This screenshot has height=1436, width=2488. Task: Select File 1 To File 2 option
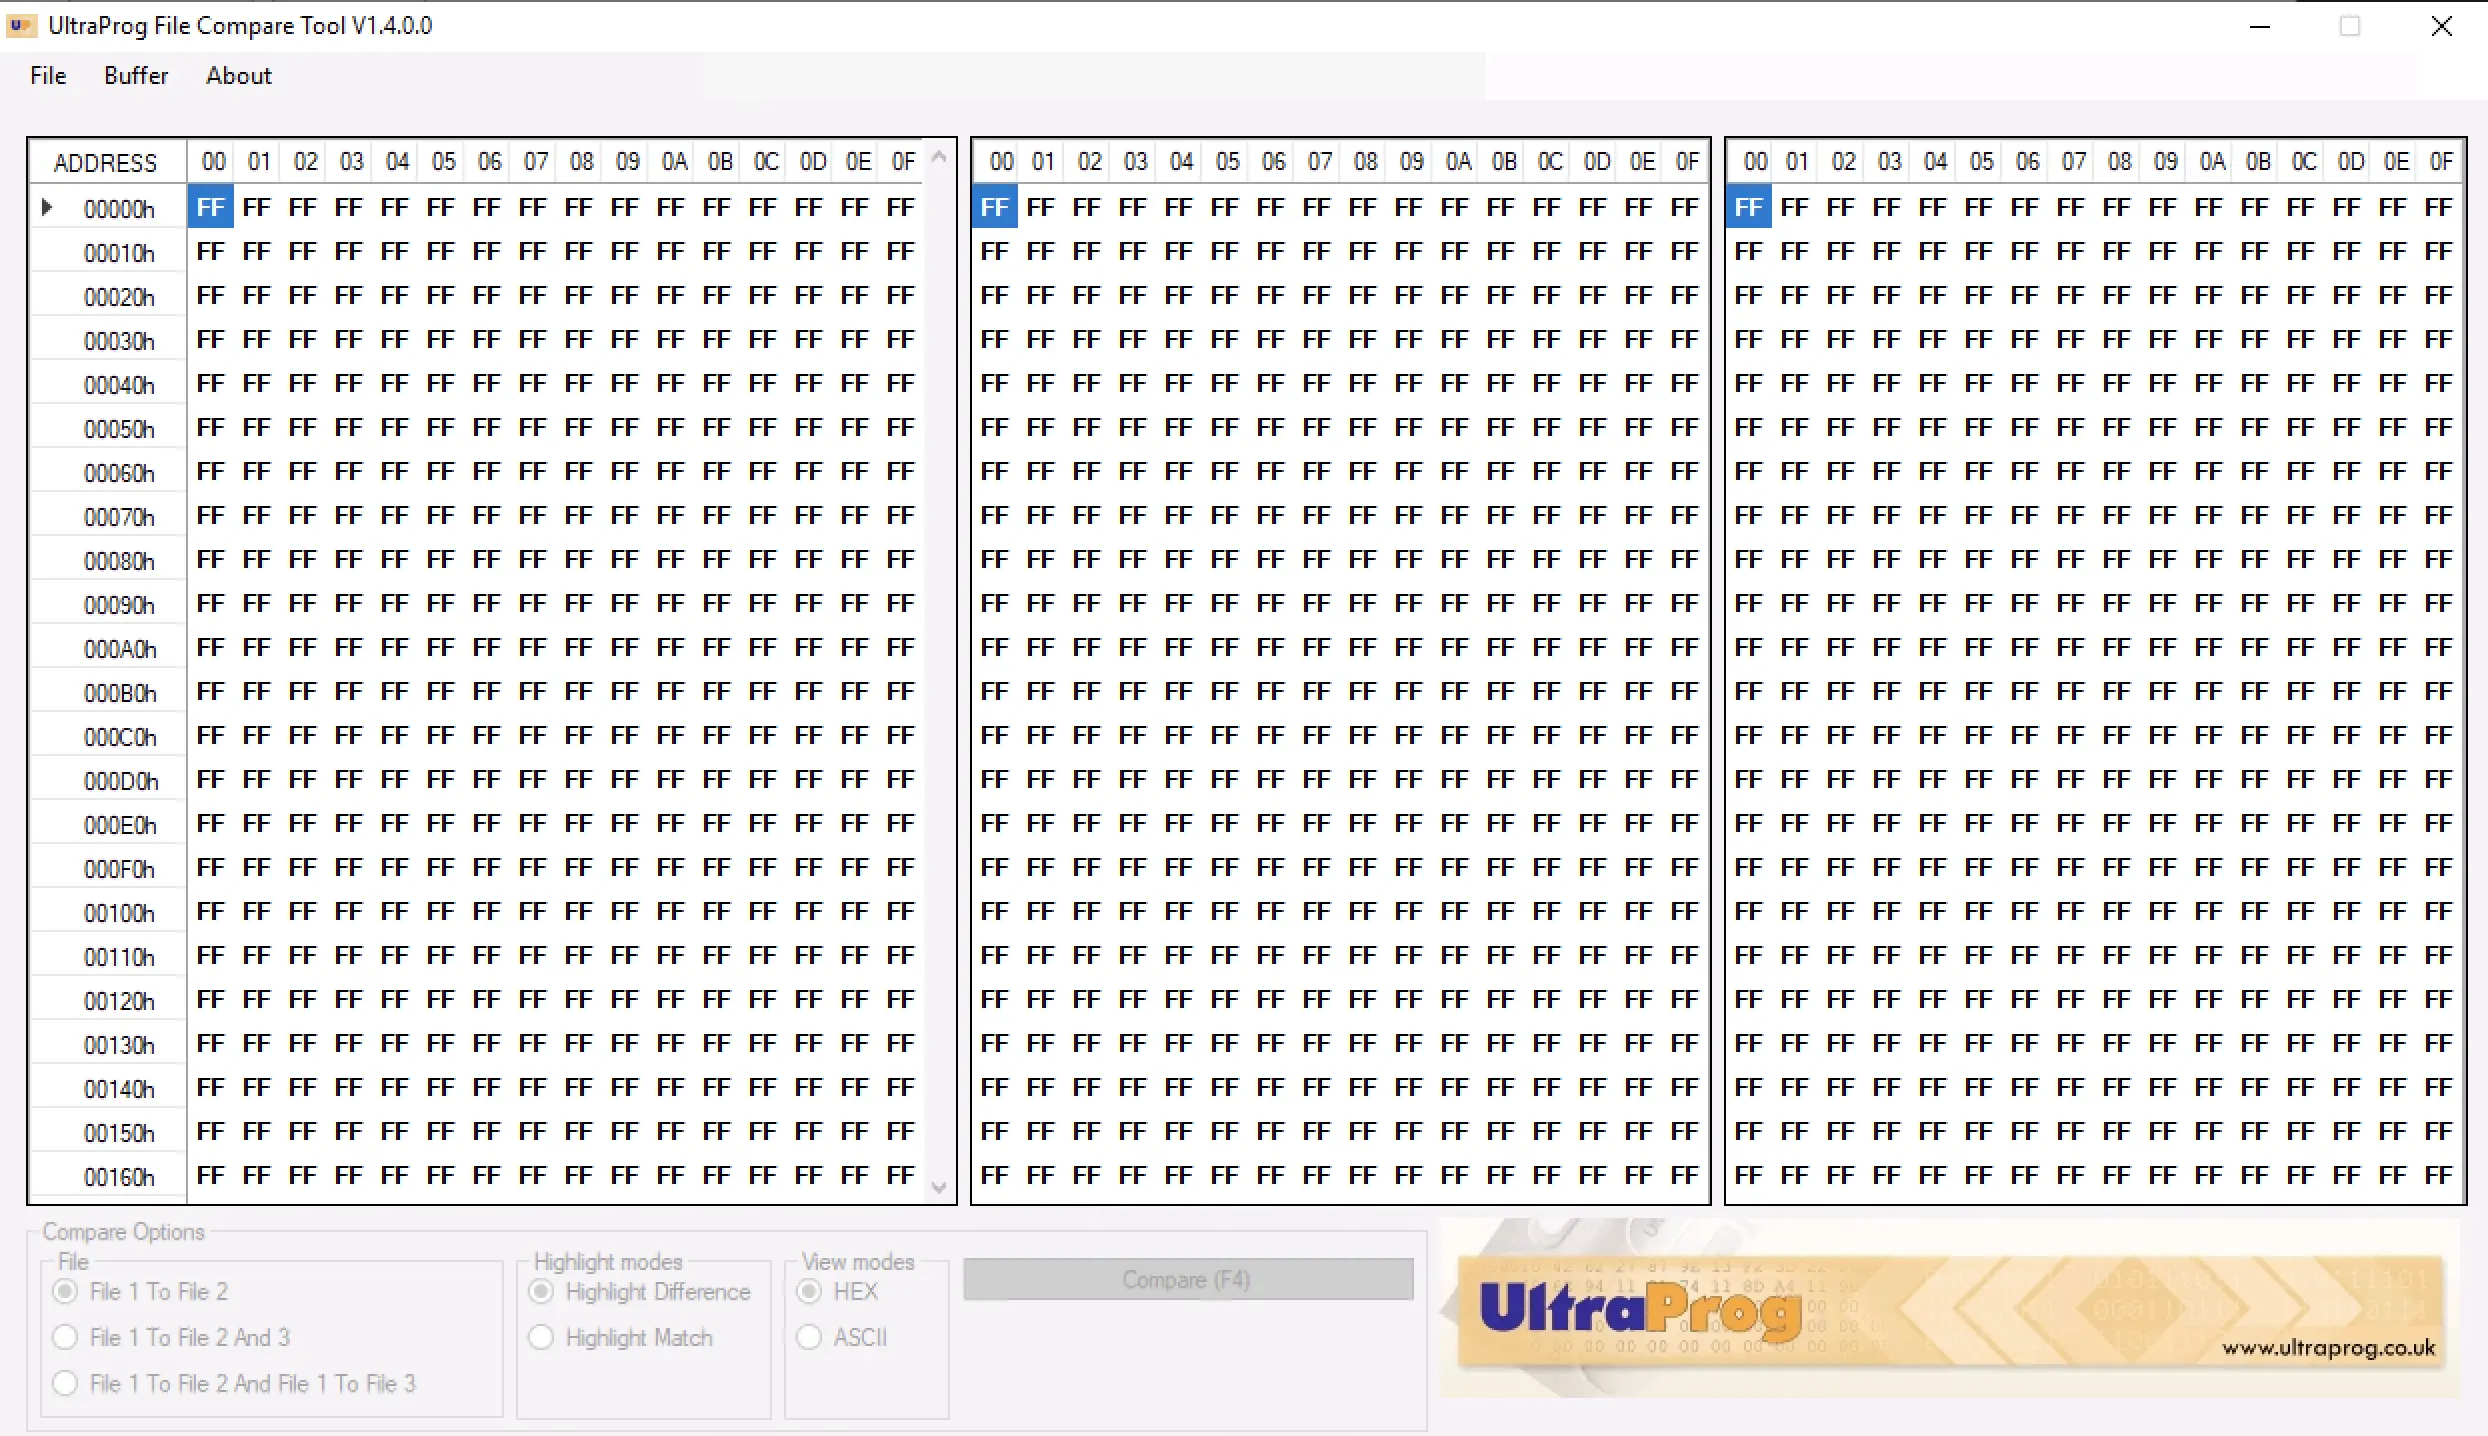(x=66, y=1291)
